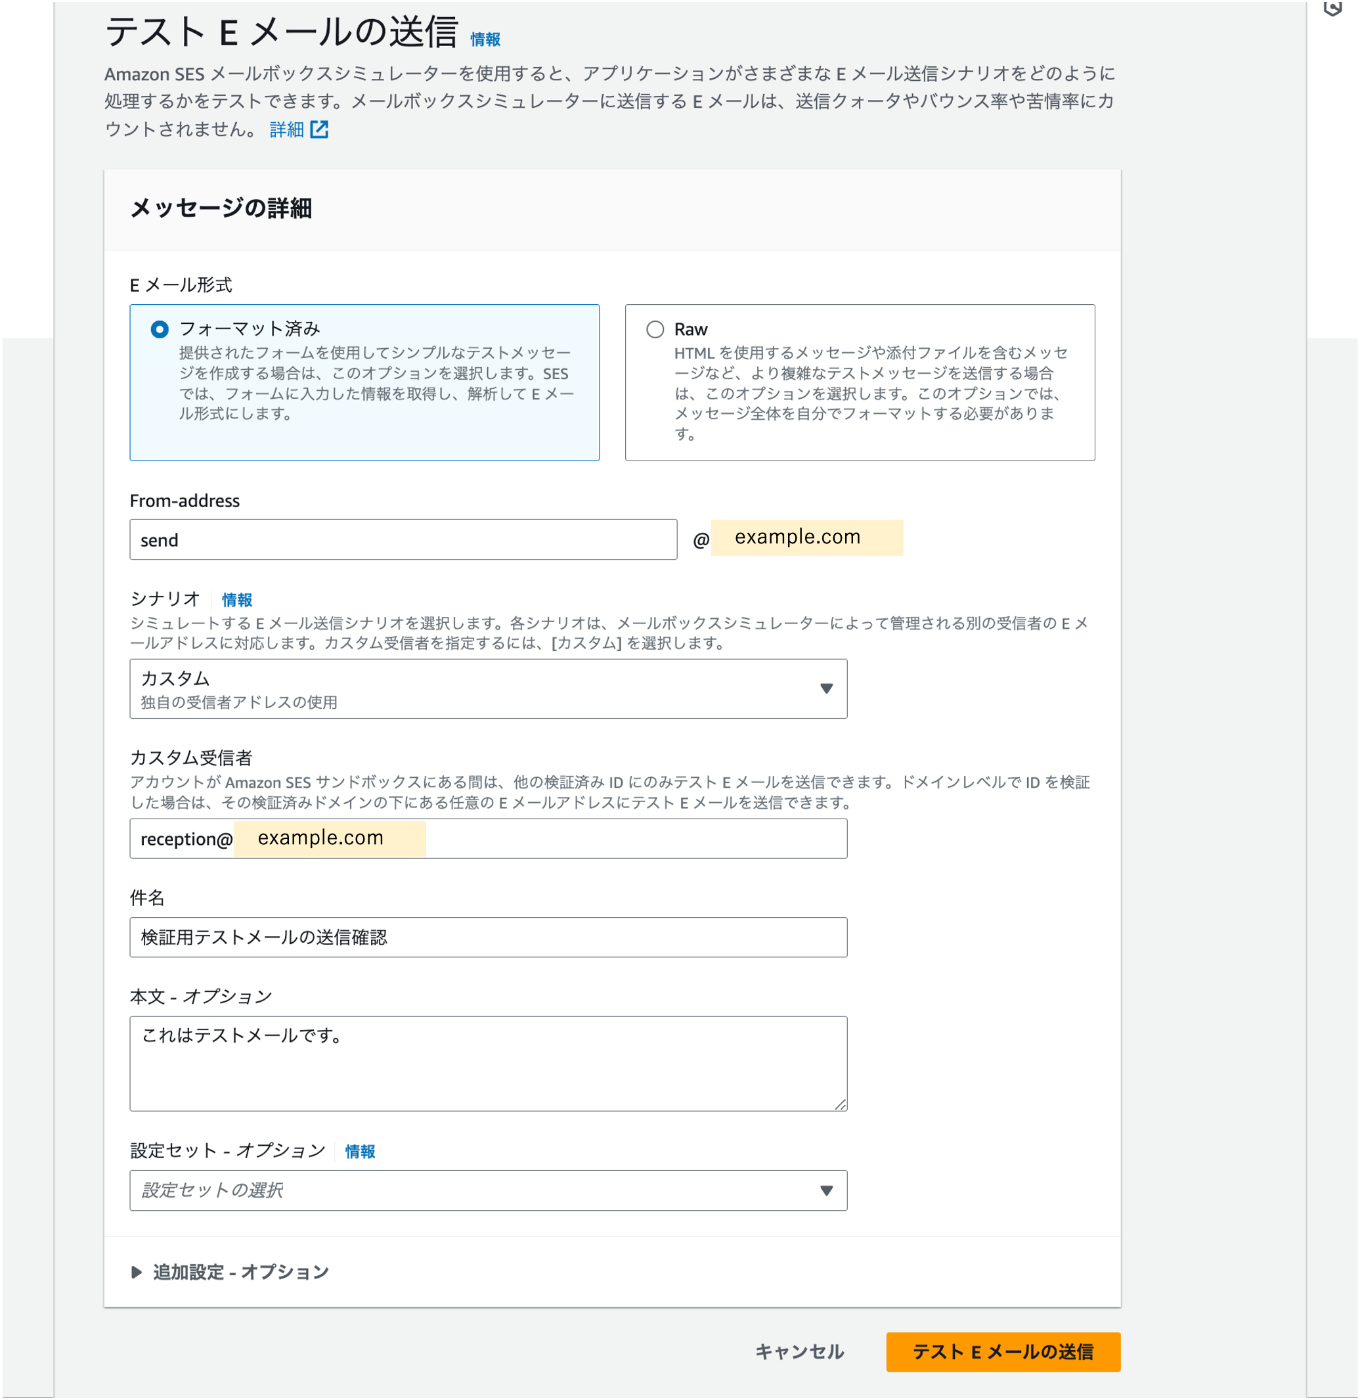Screen dimensions: 1360x1400
Task: Click the カスタム受信者 input field
Action: click(x=488, y=839)
